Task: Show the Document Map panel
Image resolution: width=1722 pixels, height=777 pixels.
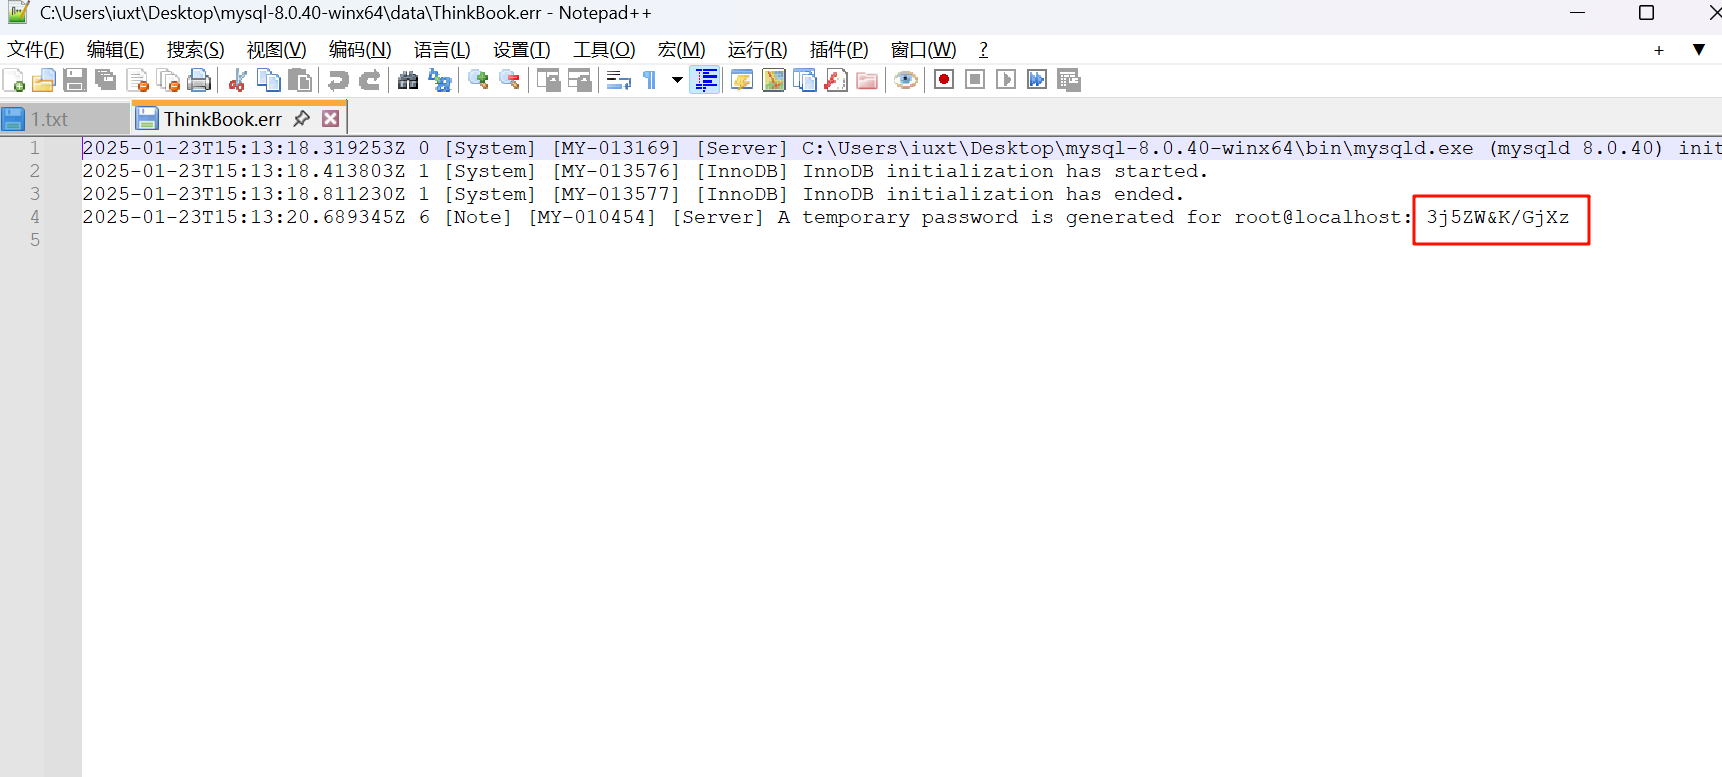Action: coord(774,81)
